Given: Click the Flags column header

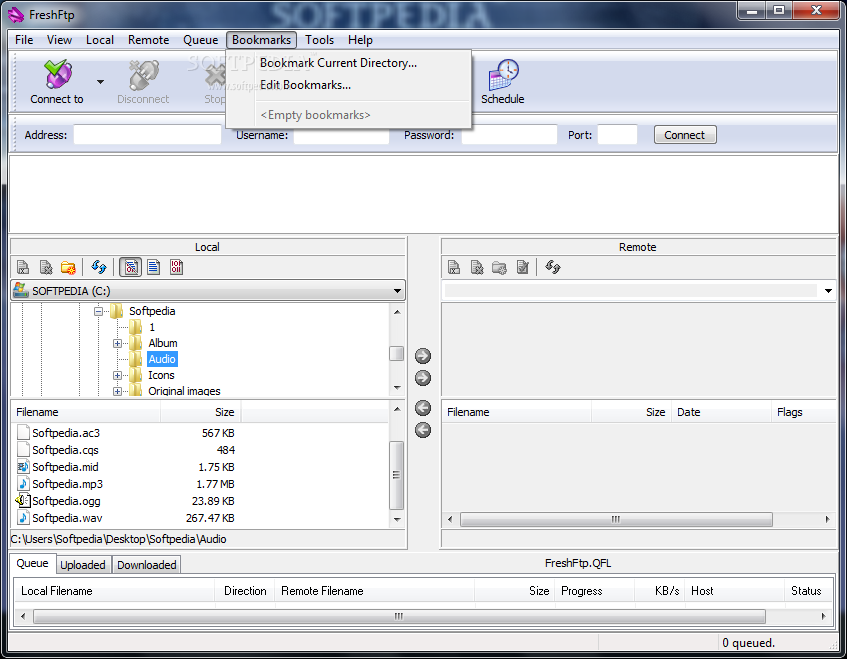Looking at the screenshot, I should [803, 412].
